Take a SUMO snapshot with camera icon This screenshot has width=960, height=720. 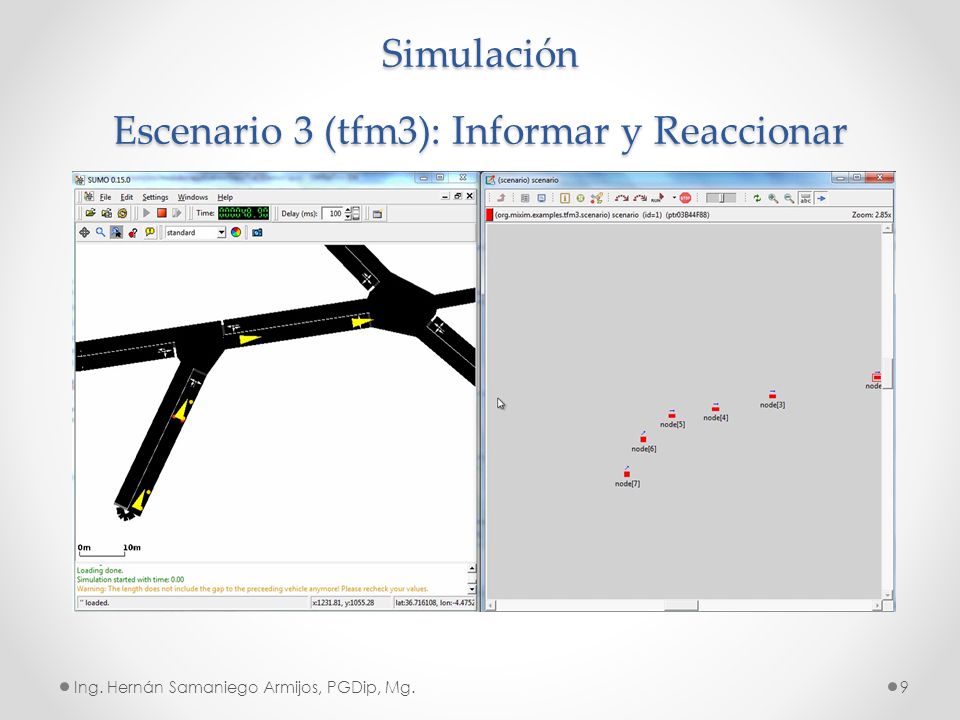tap(258, 233)
